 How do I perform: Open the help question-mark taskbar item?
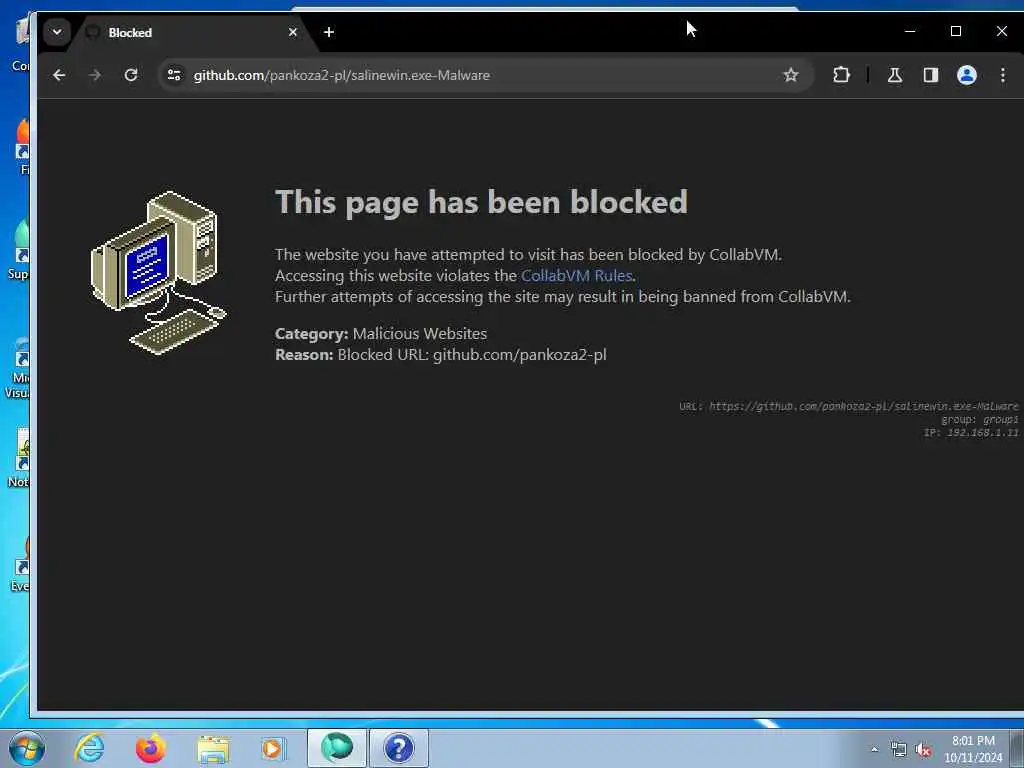(398, 748)
